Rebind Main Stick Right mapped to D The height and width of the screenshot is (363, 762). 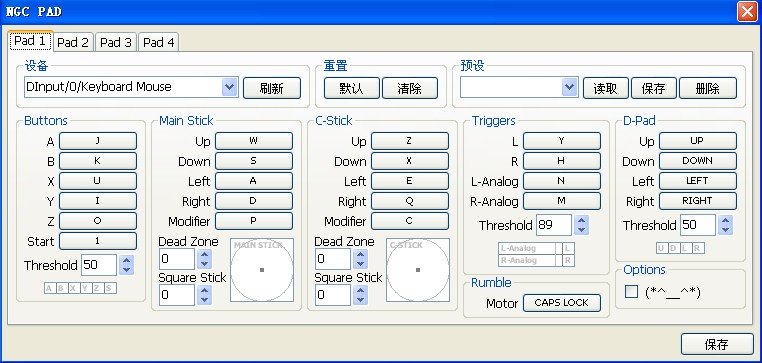point(254,201)
